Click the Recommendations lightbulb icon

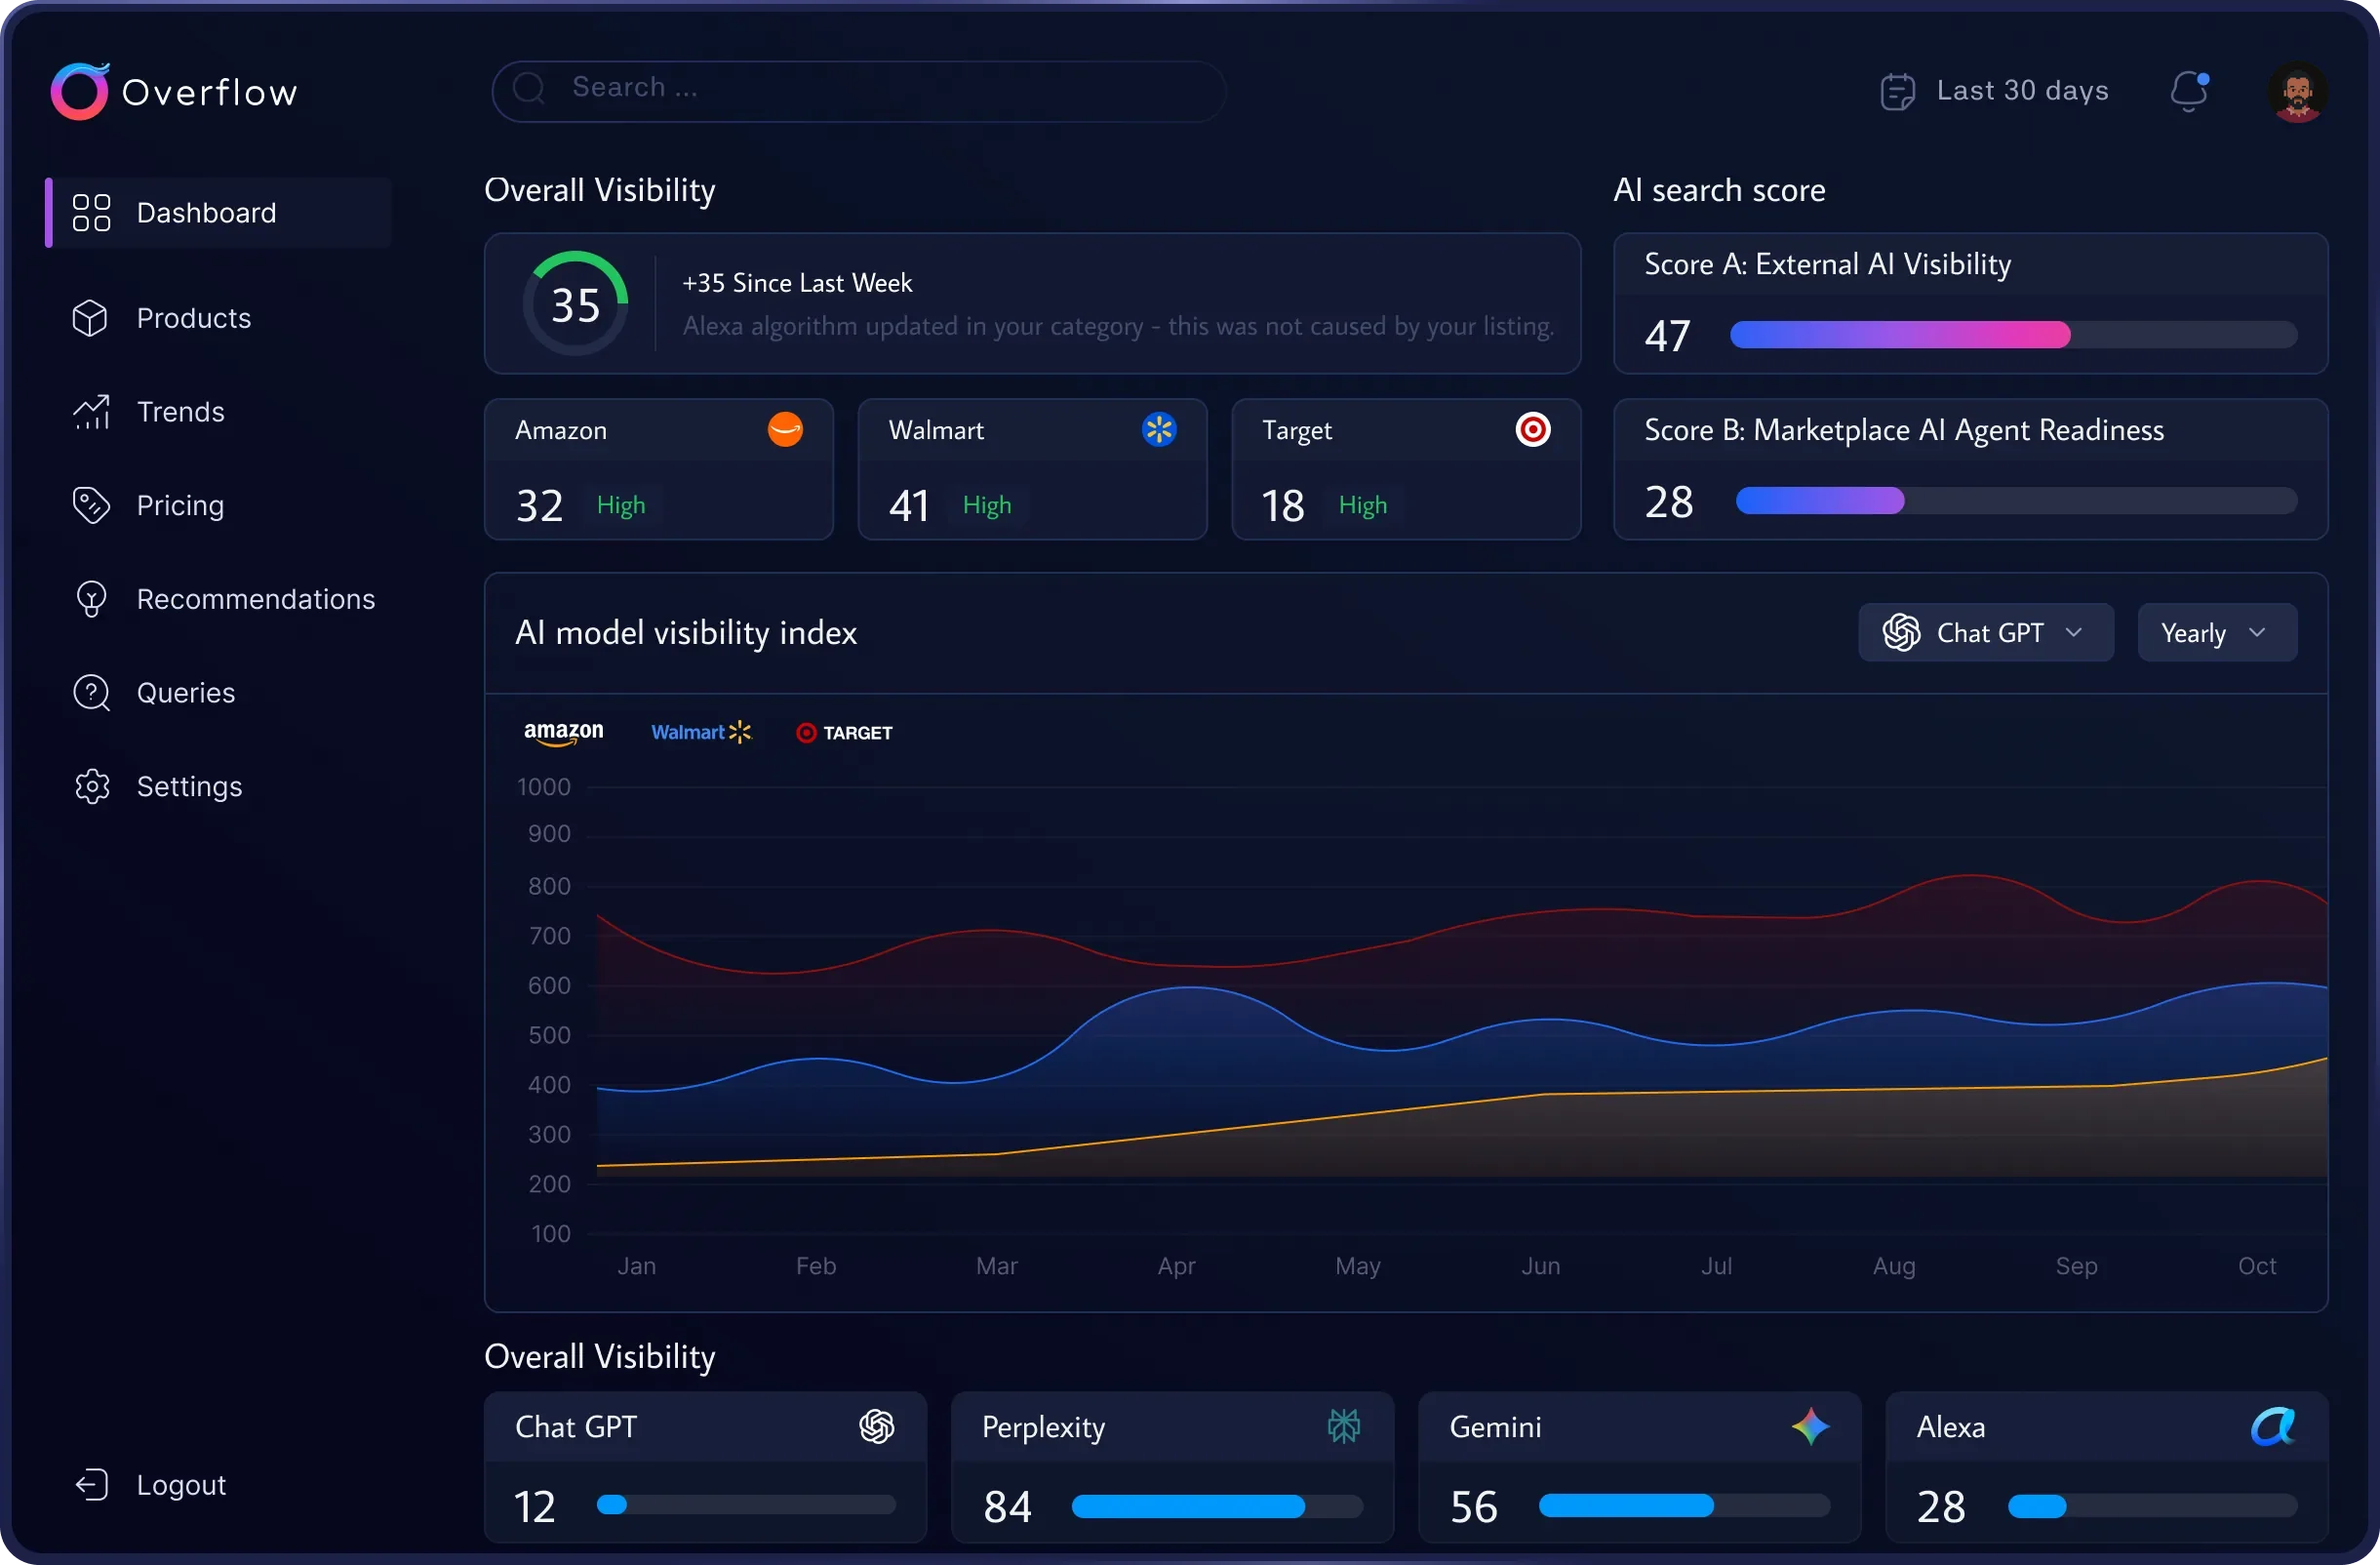click(x=91, y=599)
